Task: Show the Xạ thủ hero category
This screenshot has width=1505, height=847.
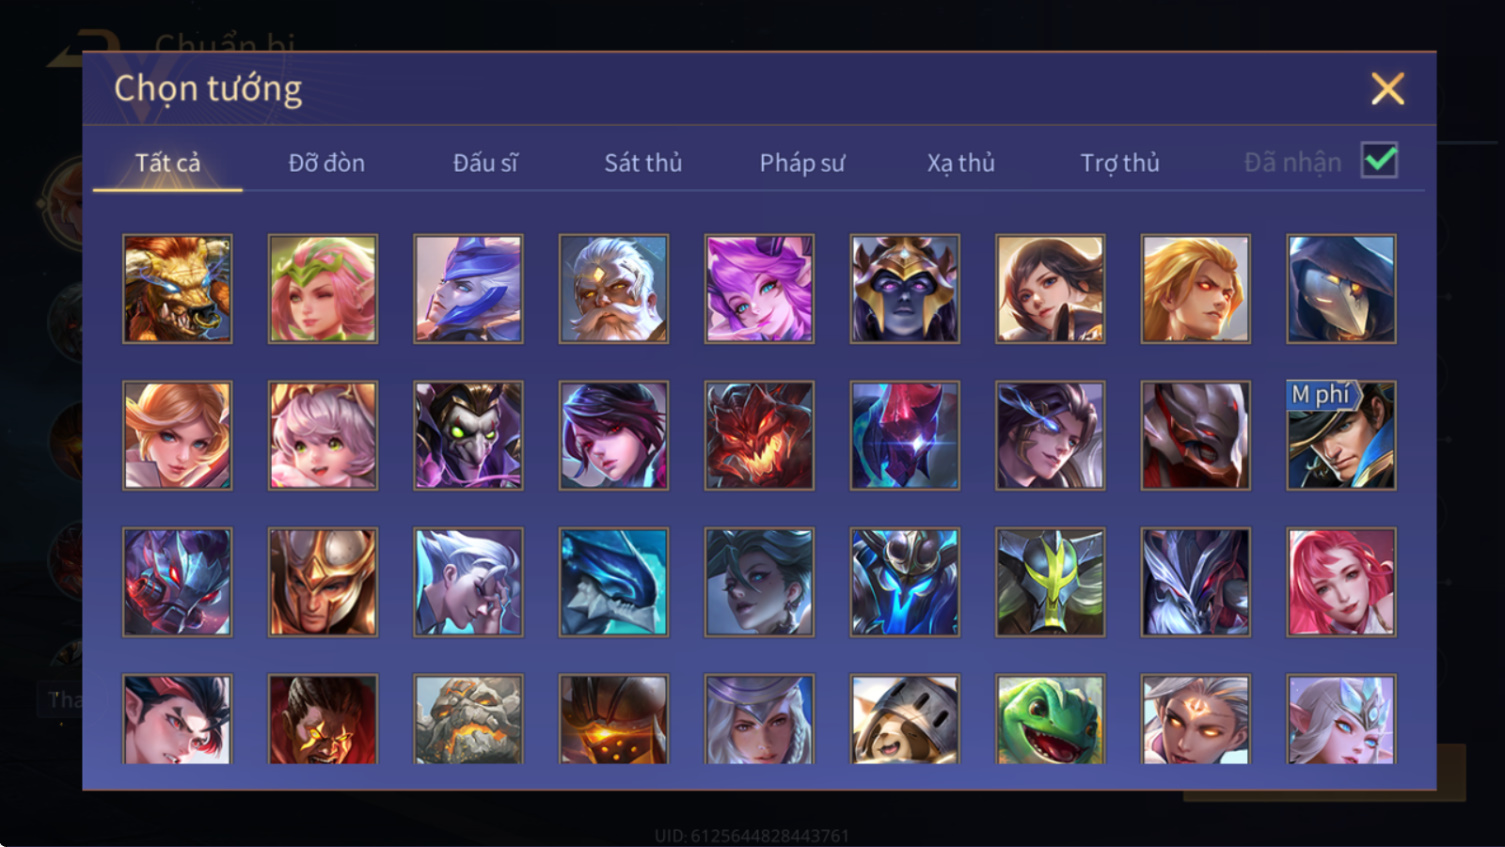Action: [x=961, y=162]
